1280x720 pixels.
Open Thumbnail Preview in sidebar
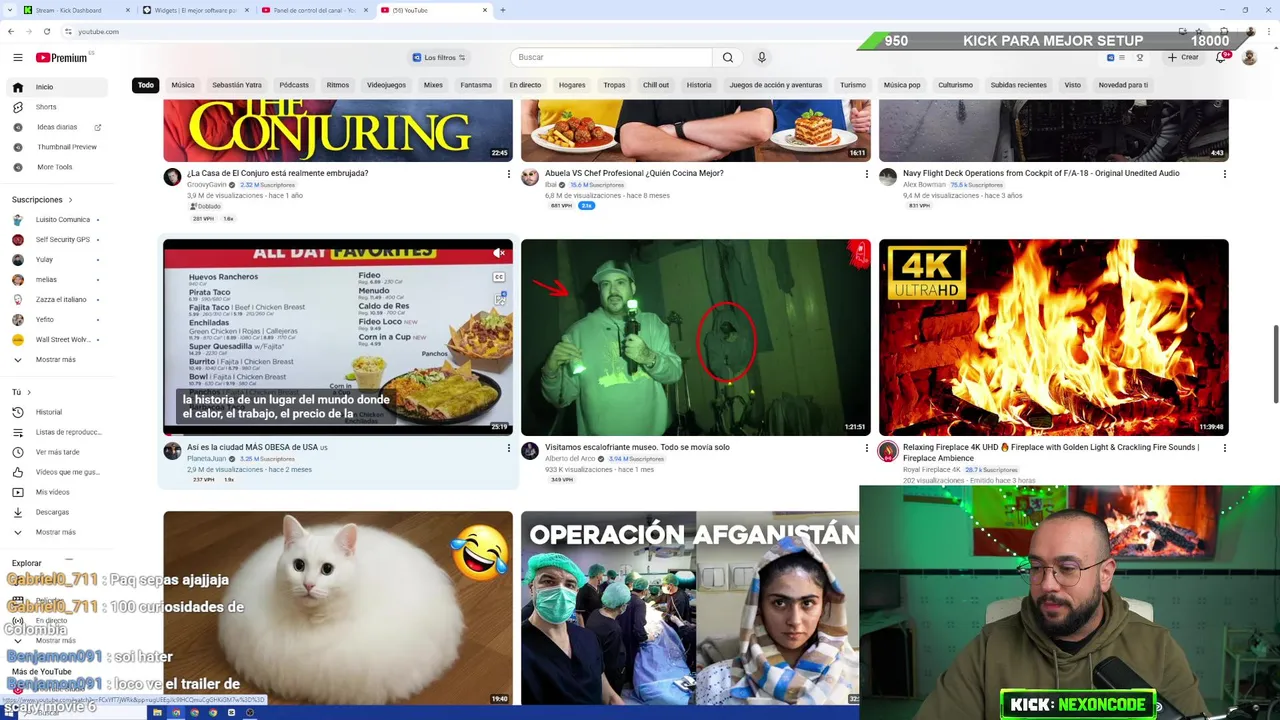(x=58, y=147)
